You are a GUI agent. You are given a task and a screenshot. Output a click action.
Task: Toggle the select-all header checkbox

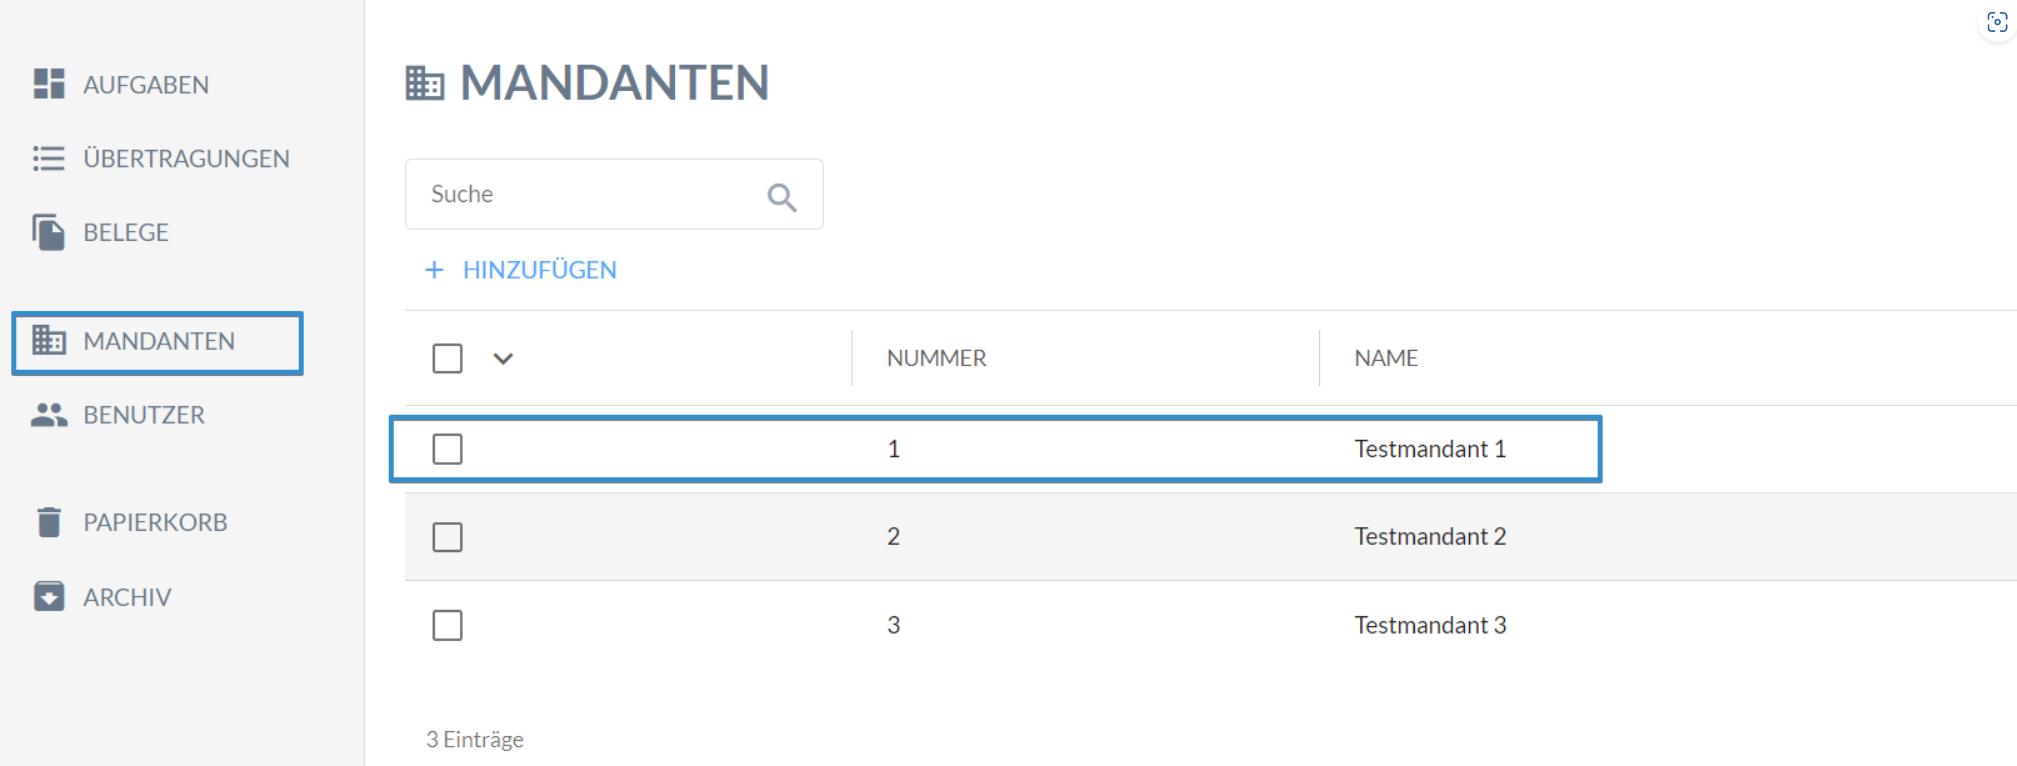click(x=447, y=358)
